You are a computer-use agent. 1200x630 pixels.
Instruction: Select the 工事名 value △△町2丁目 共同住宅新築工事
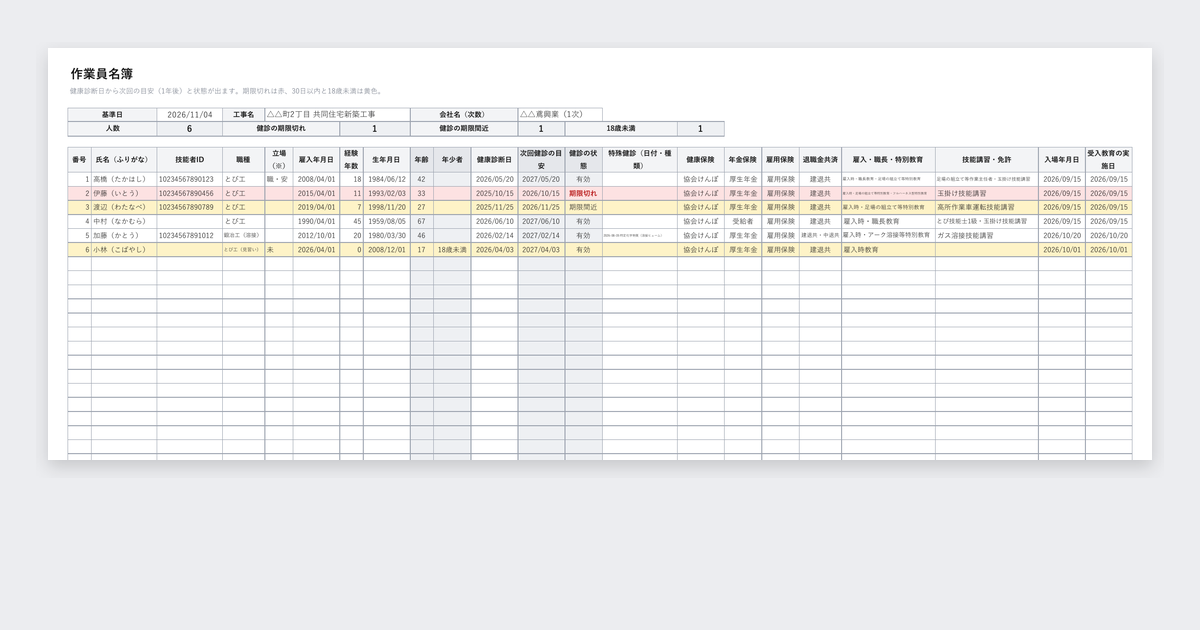pyautogui.click(x=337, y=115)
